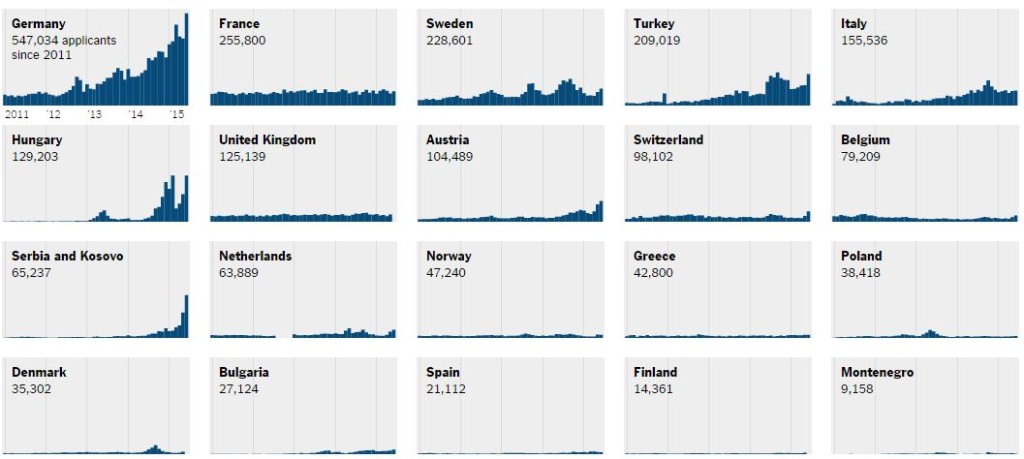Select the Turkey chart panel
This screenshot has height=459, width=1024.
click(x=718, y=57)
